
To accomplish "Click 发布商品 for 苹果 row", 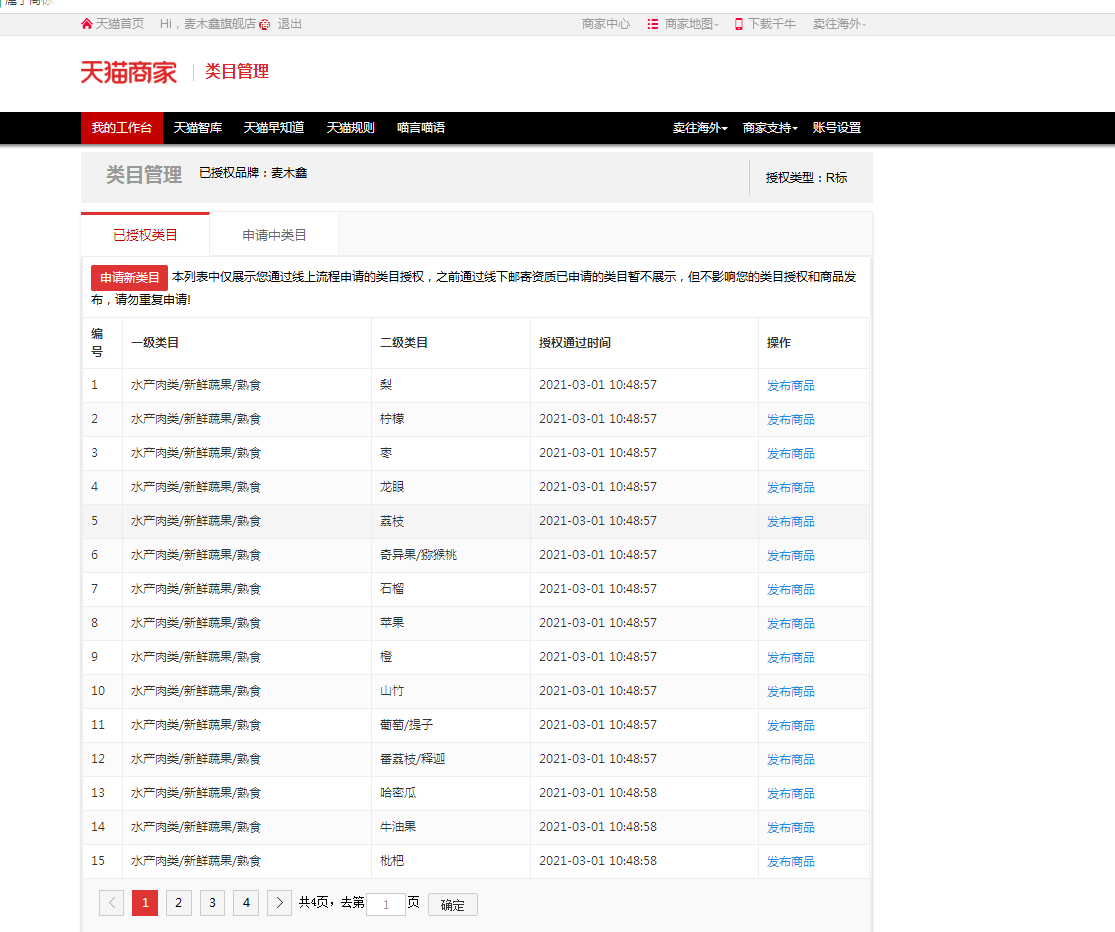I will click(791, 623).
